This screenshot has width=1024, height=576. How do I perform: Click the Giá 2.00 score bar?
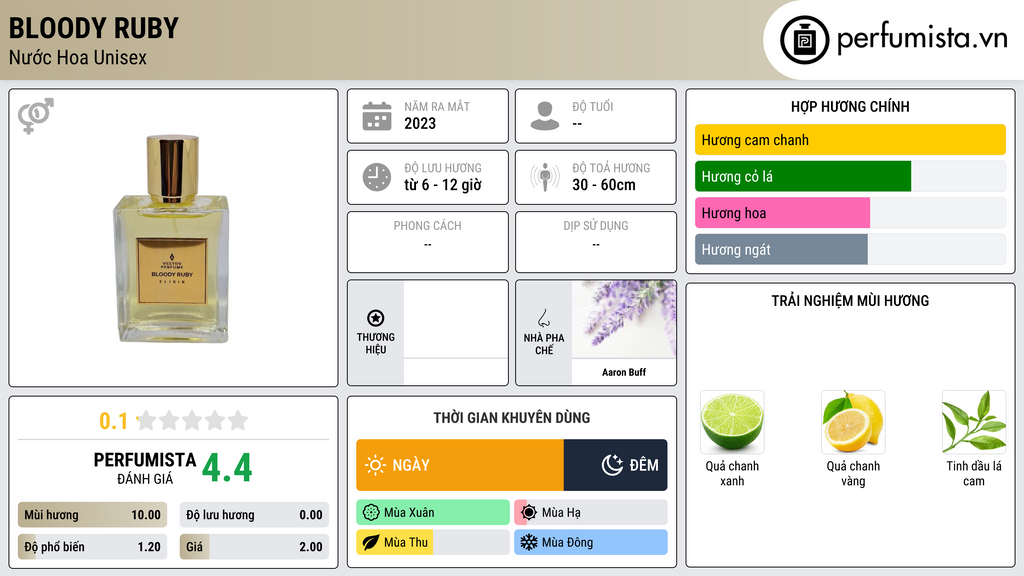[x=254, y=547]
